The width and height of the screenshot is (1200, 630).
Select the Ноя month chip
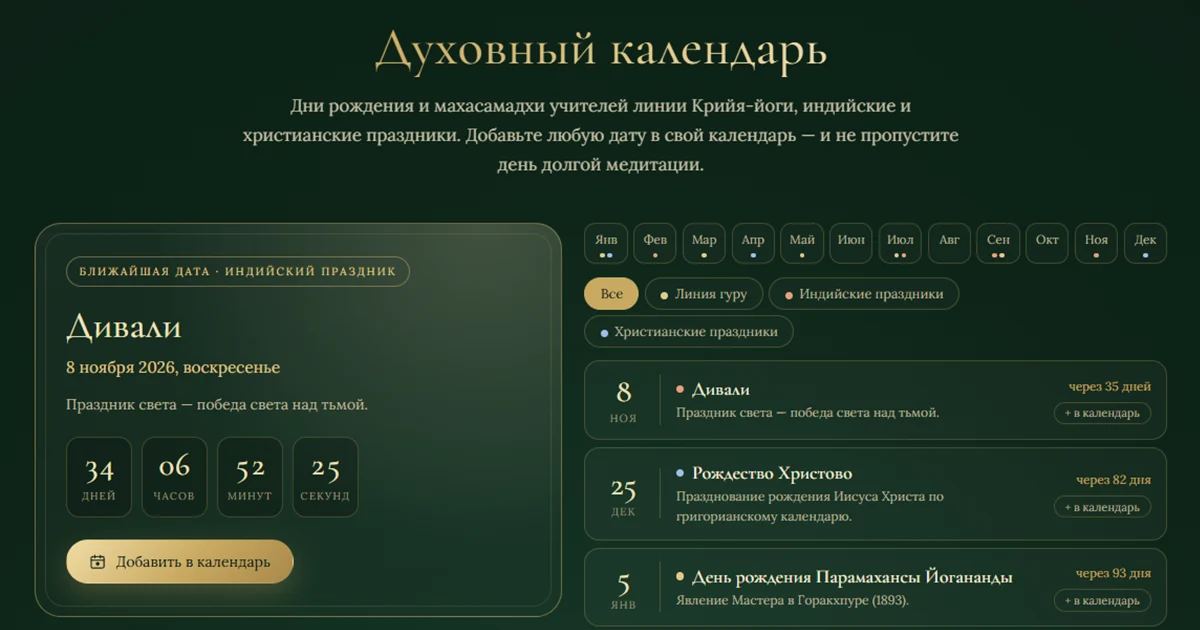tap(1096, 243)
